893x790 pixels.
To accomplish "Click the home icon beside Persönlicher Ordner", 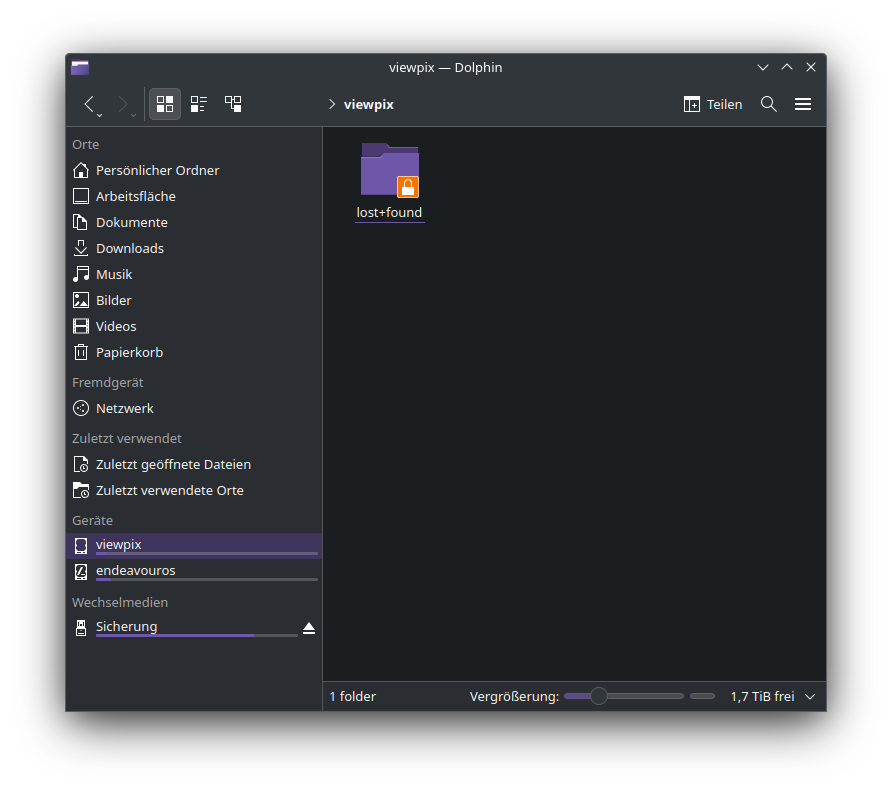I will click(81, 170).
